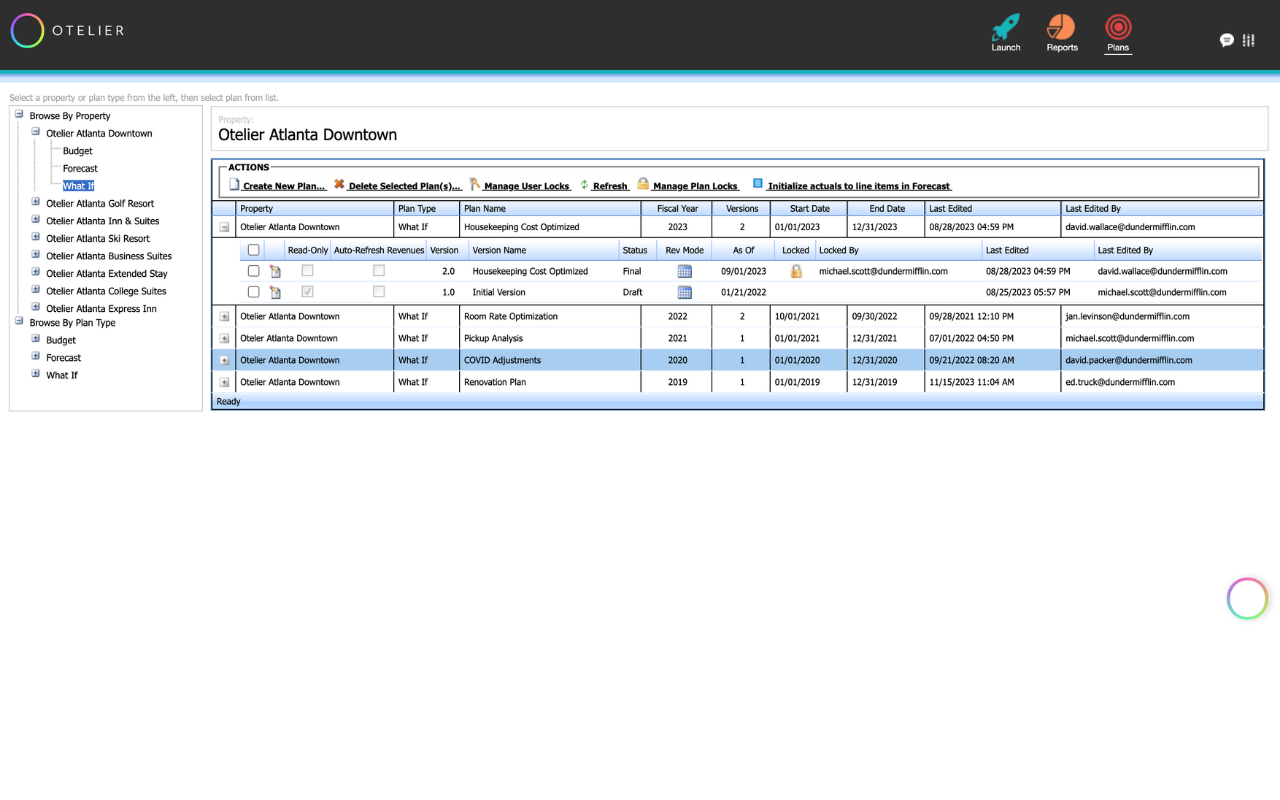Open the settings sliders icon in header
This screenshot has height=800, width=1280.
pos(1248,40)
